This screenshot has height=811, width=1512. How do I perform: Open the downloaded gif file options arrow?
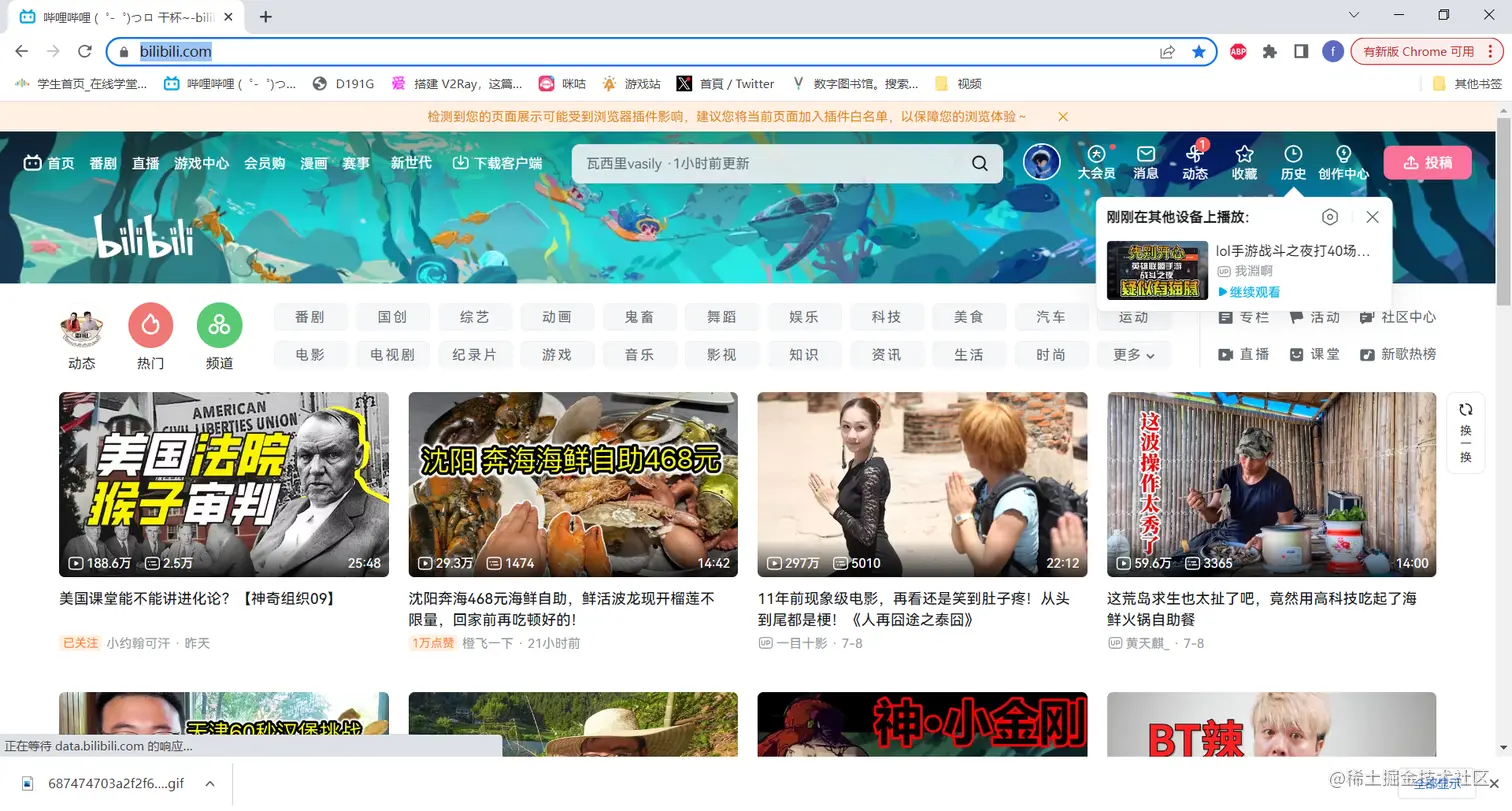pos(210,784)
